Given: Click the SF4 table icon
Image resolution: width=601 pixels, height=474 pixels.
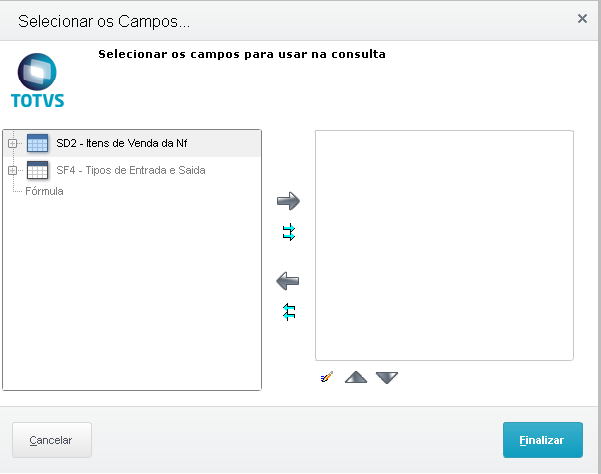Looking at the screenshot, I should click(x=38, y=170).
